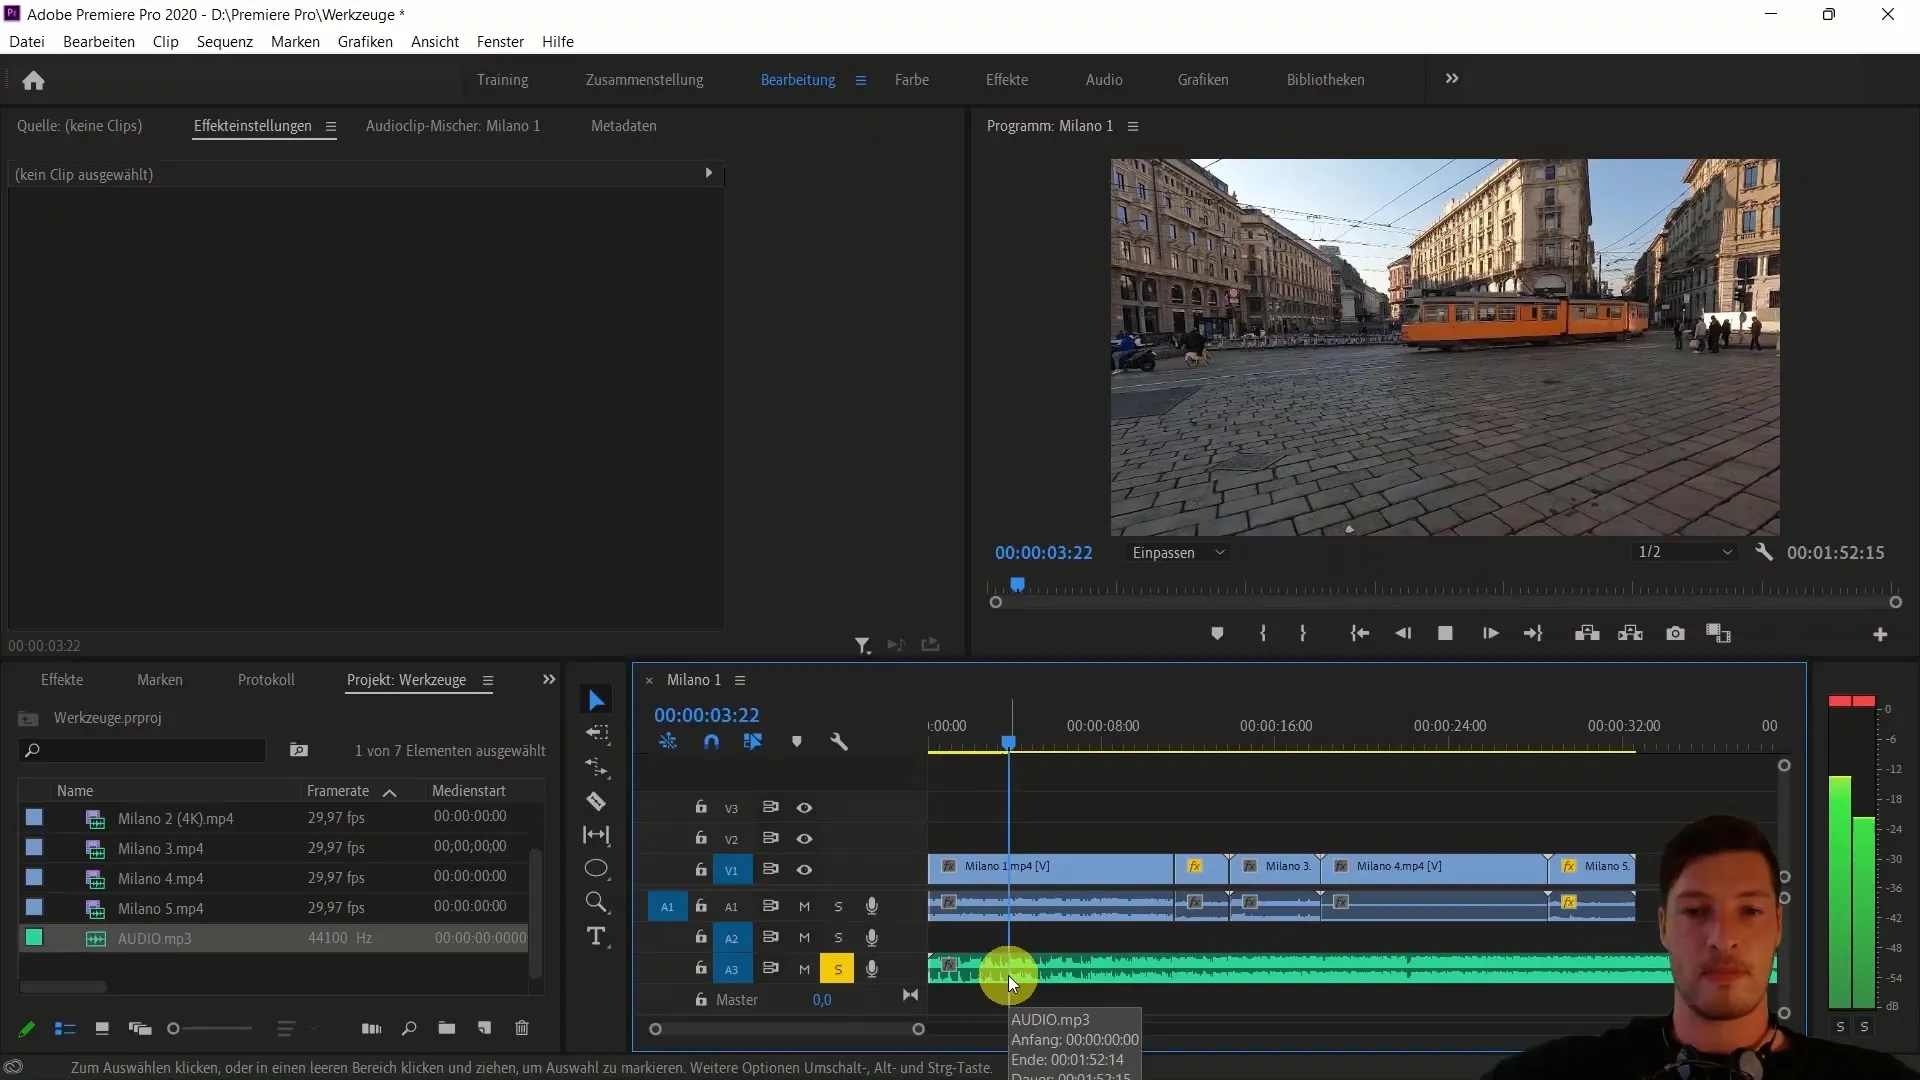Image resolution: width=1920 pixels, height=1080 pixels.
Task: Select the Zoom tool in toolbox
Action: (596, 902)
